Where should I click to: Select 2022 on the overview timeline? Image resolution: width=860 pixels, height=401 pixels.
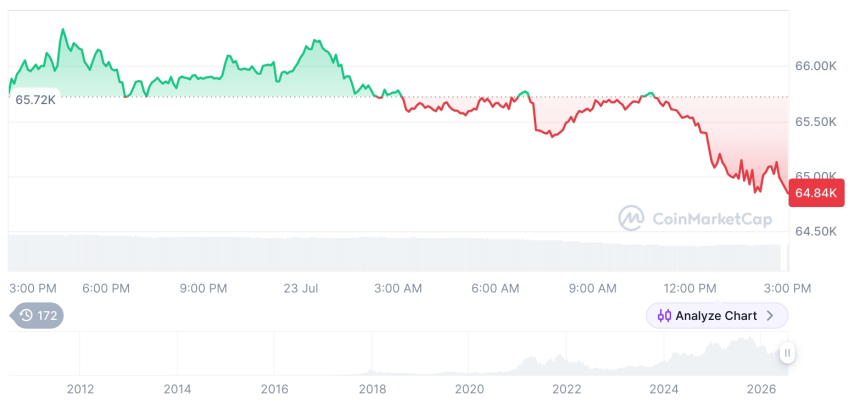567,389
